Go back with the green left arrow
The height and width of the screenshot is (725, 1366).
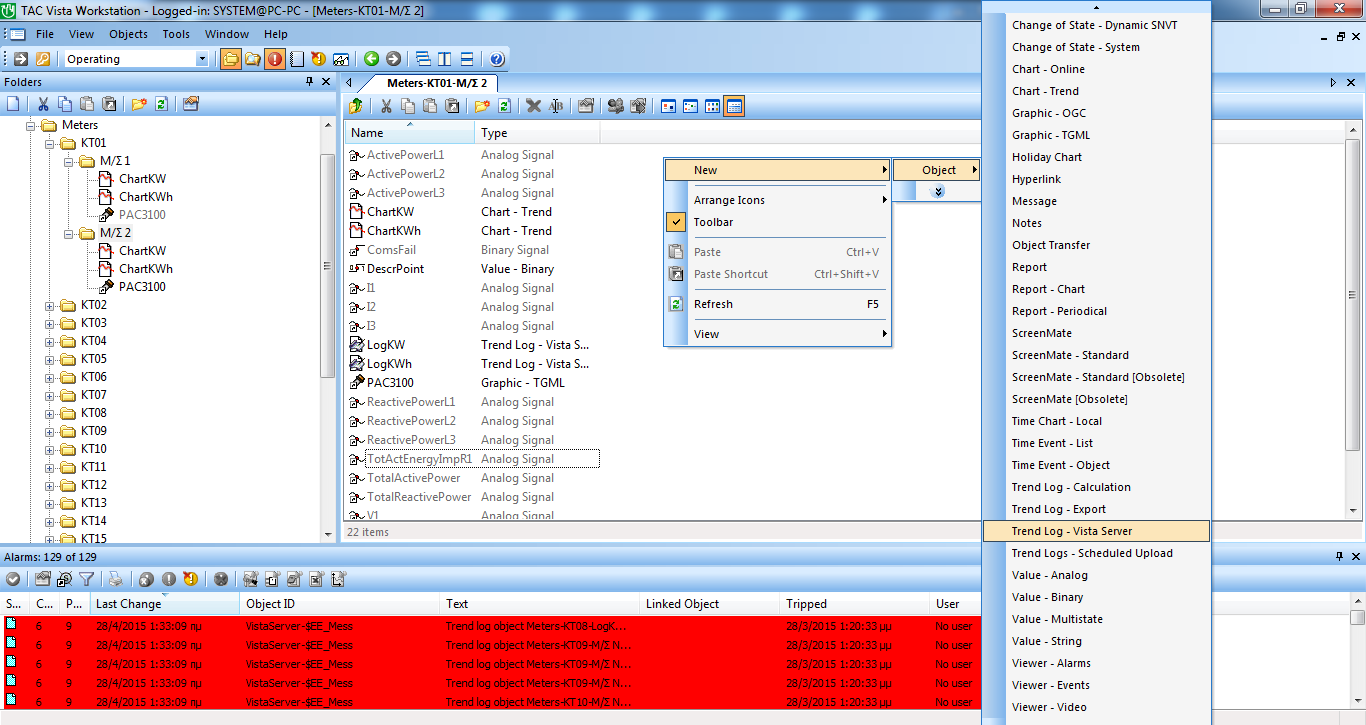[x=371, y=59]
